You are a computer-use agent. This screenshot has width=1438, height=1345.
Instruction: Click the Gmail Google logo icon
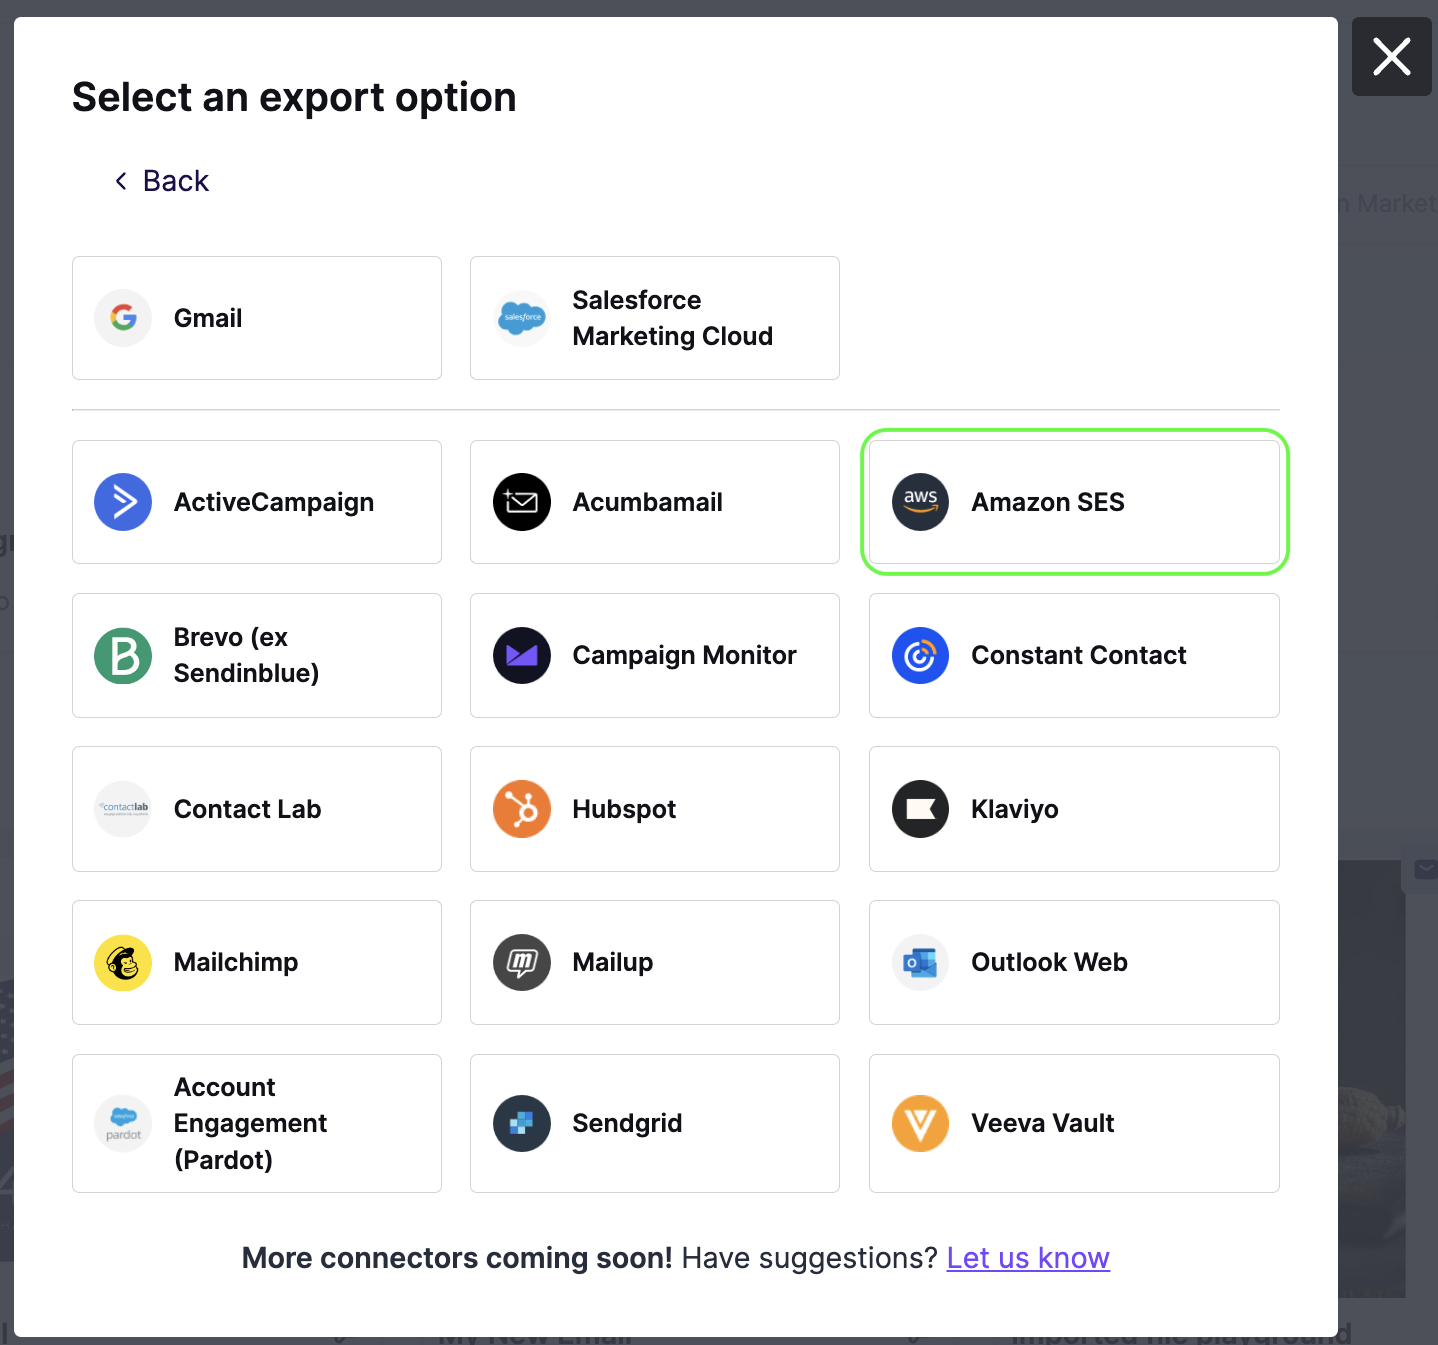tap(123, 318)
